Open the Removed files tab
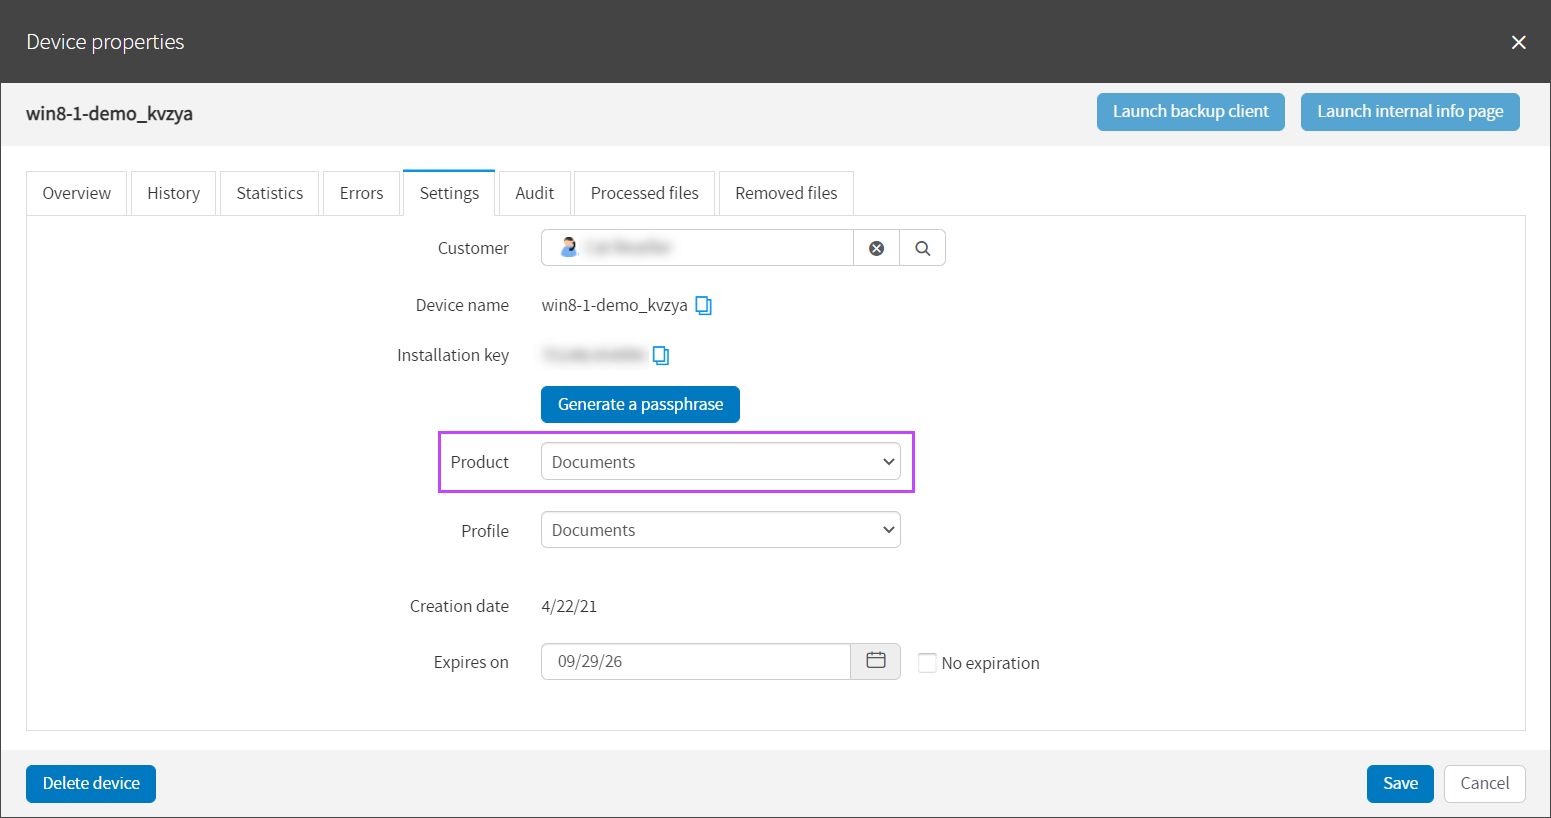The width and height of the screenshot is (1551, 818). (x=786, y=193)
